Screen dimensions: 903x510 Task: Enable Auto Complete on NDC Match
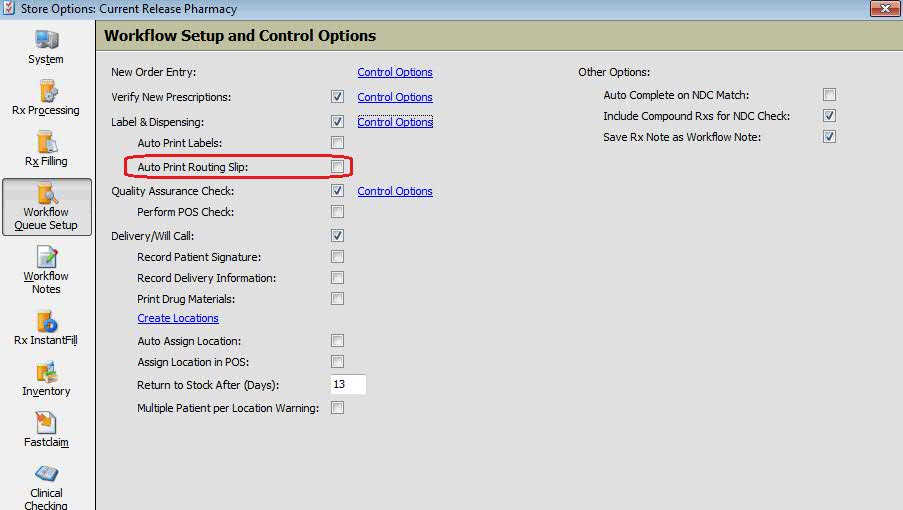pyautogui.click(x=829, y=94)
